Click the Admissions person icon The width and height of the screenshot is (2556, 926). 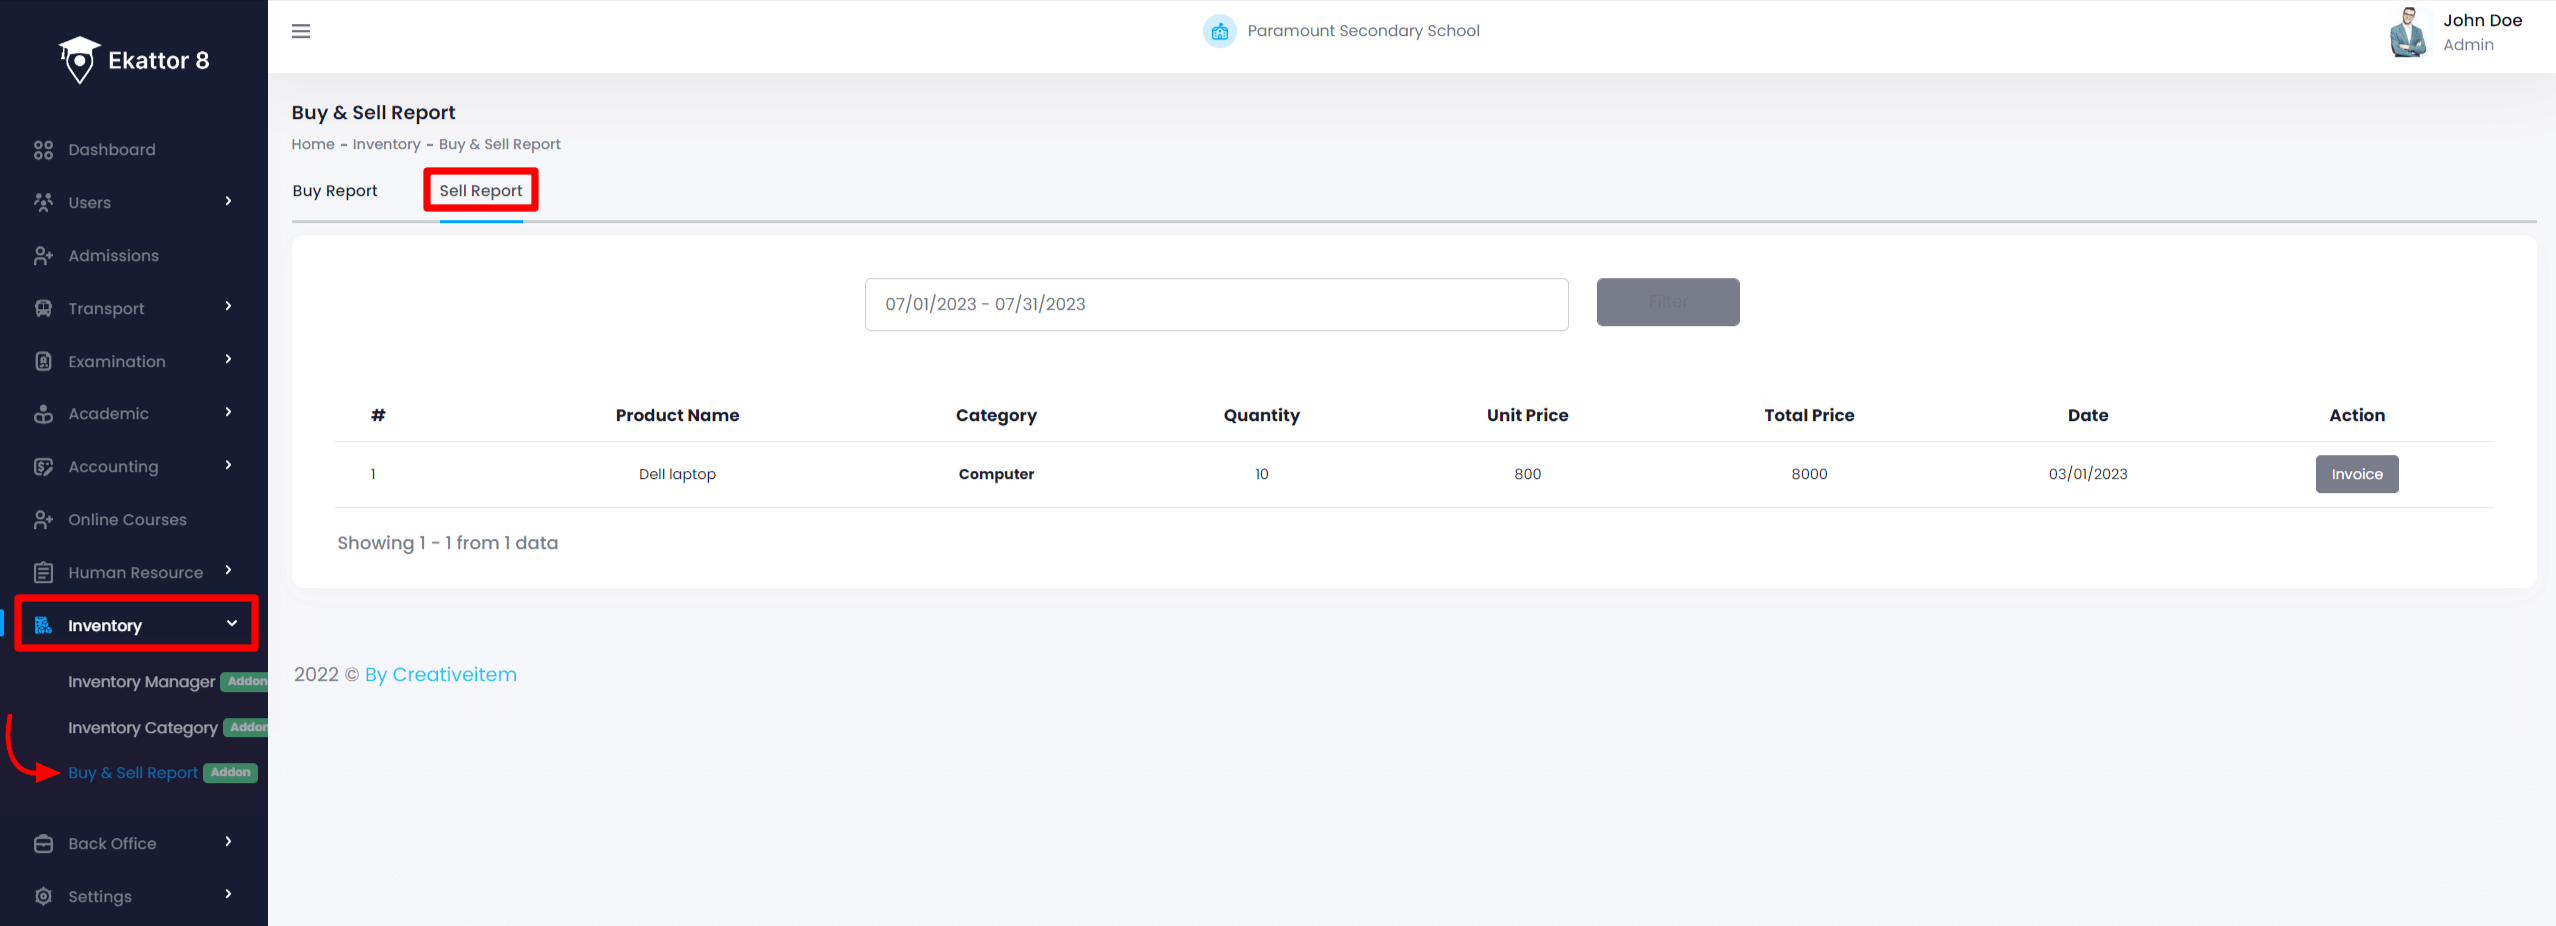click(x=43, y=256)
